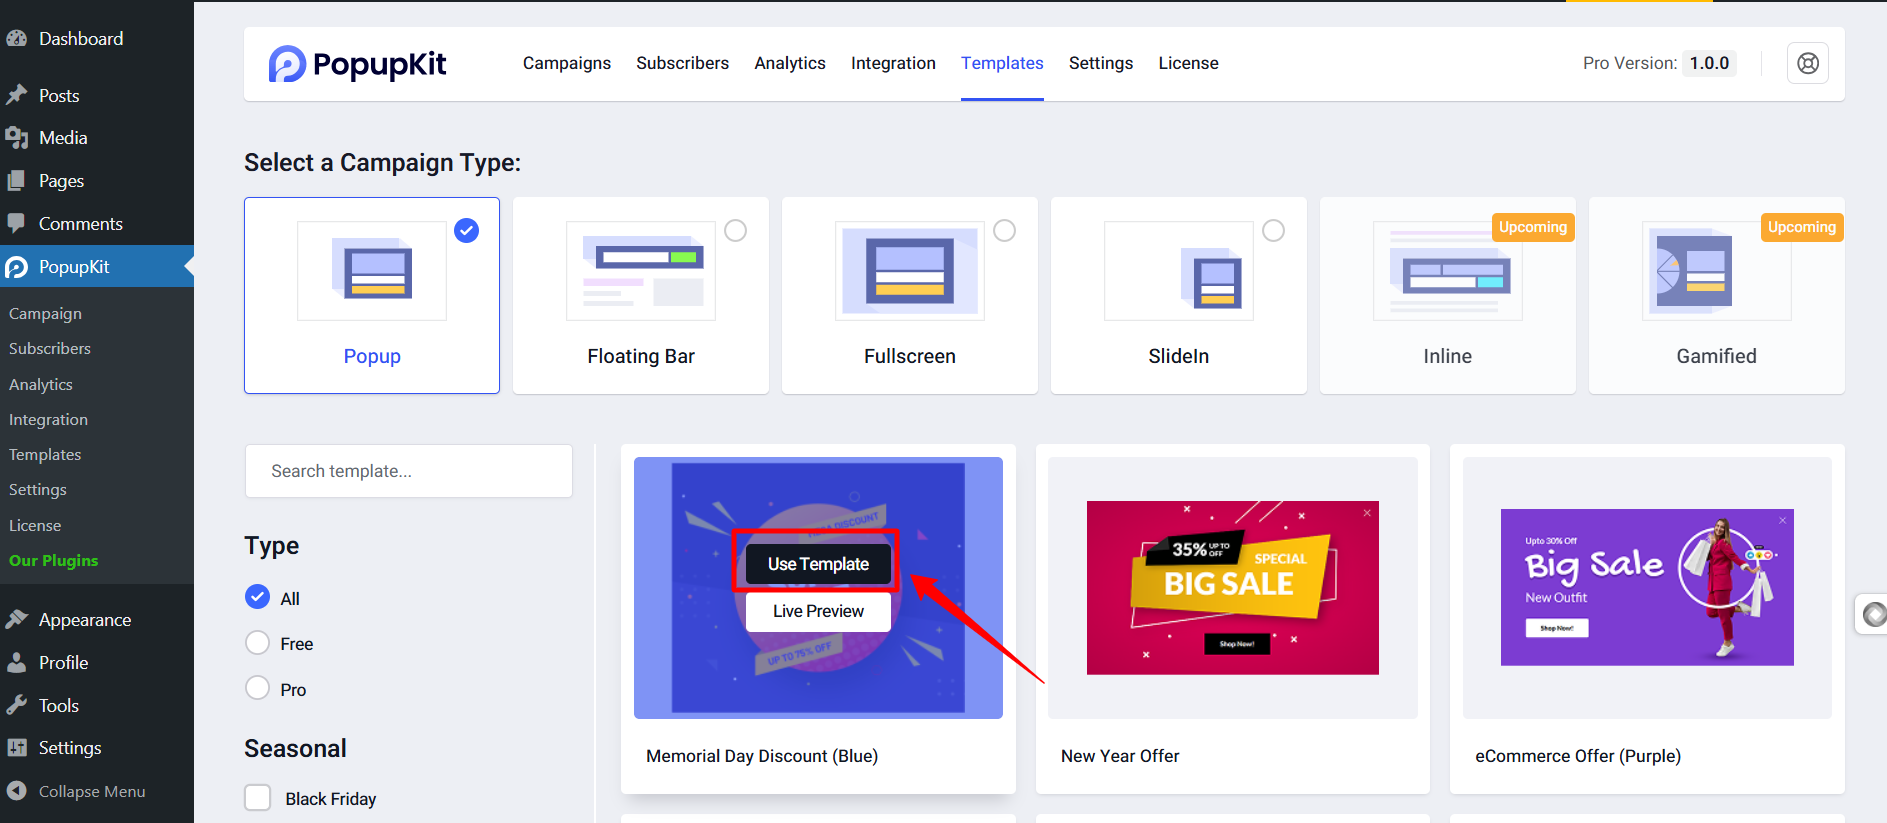Click the Floating Bar label
Viewport: 1887px width, 823px height.
(x=641, y=356)
